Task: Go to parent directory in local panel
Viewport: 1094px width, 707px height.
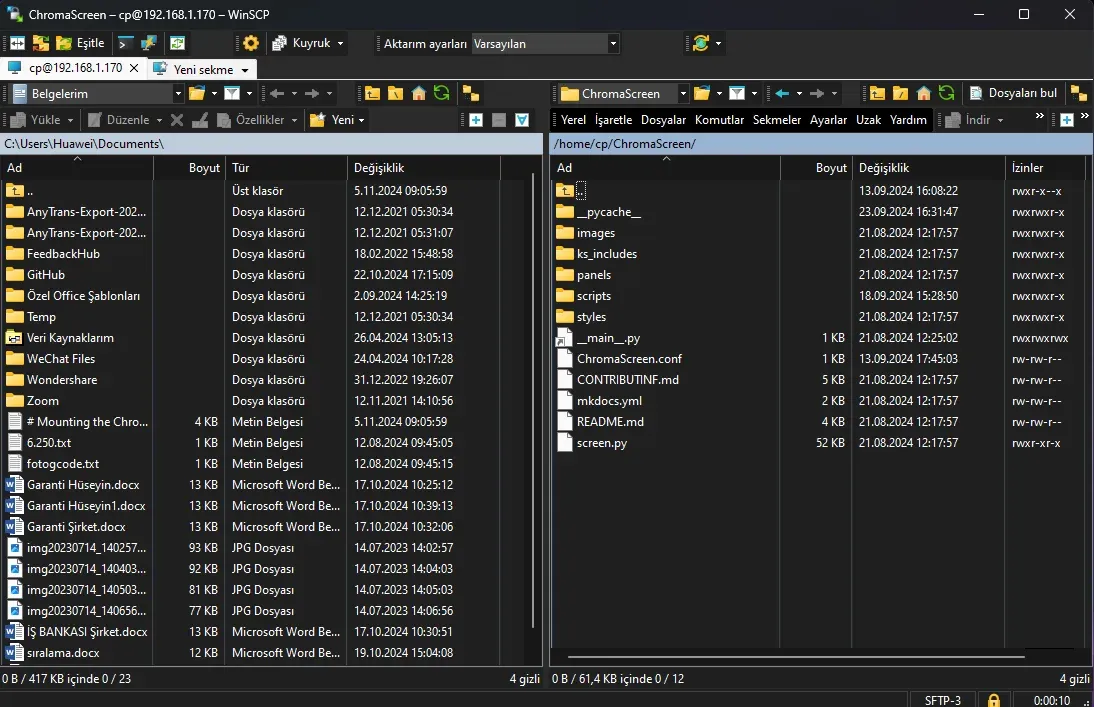Action: click(x=373, y=94)
